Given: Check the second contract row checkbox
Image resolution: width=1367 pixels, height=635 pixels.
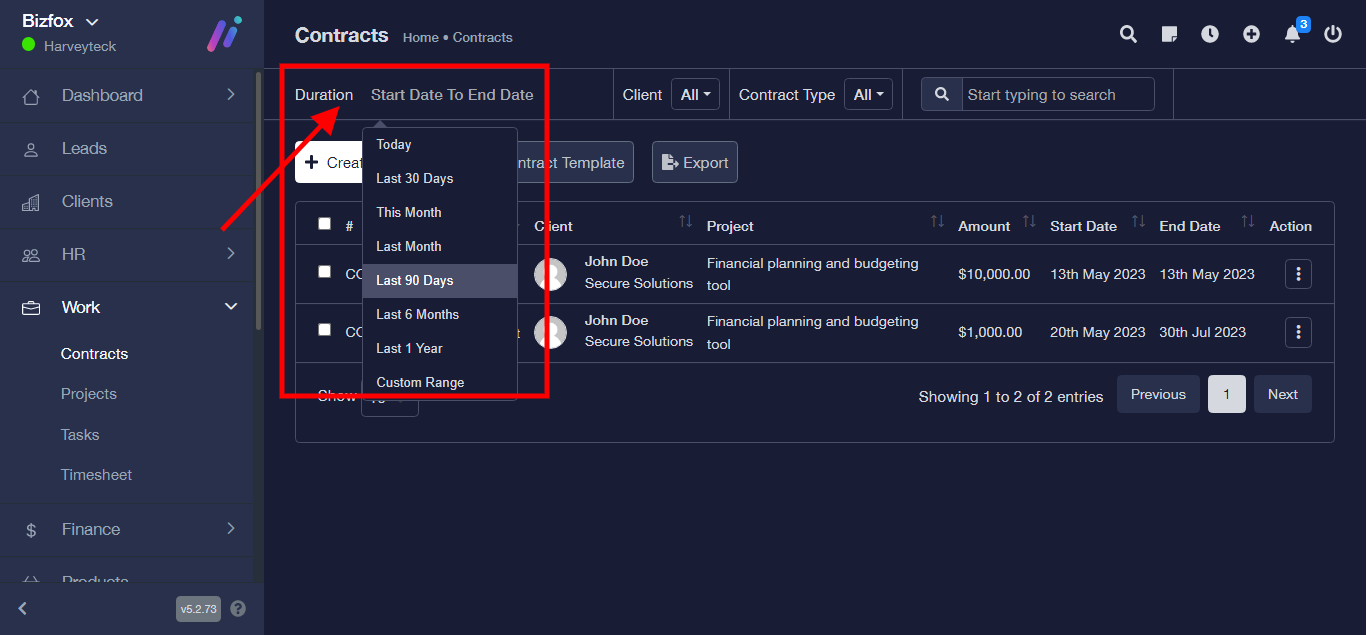Looking at the screenshot, I should pos(324,330).
